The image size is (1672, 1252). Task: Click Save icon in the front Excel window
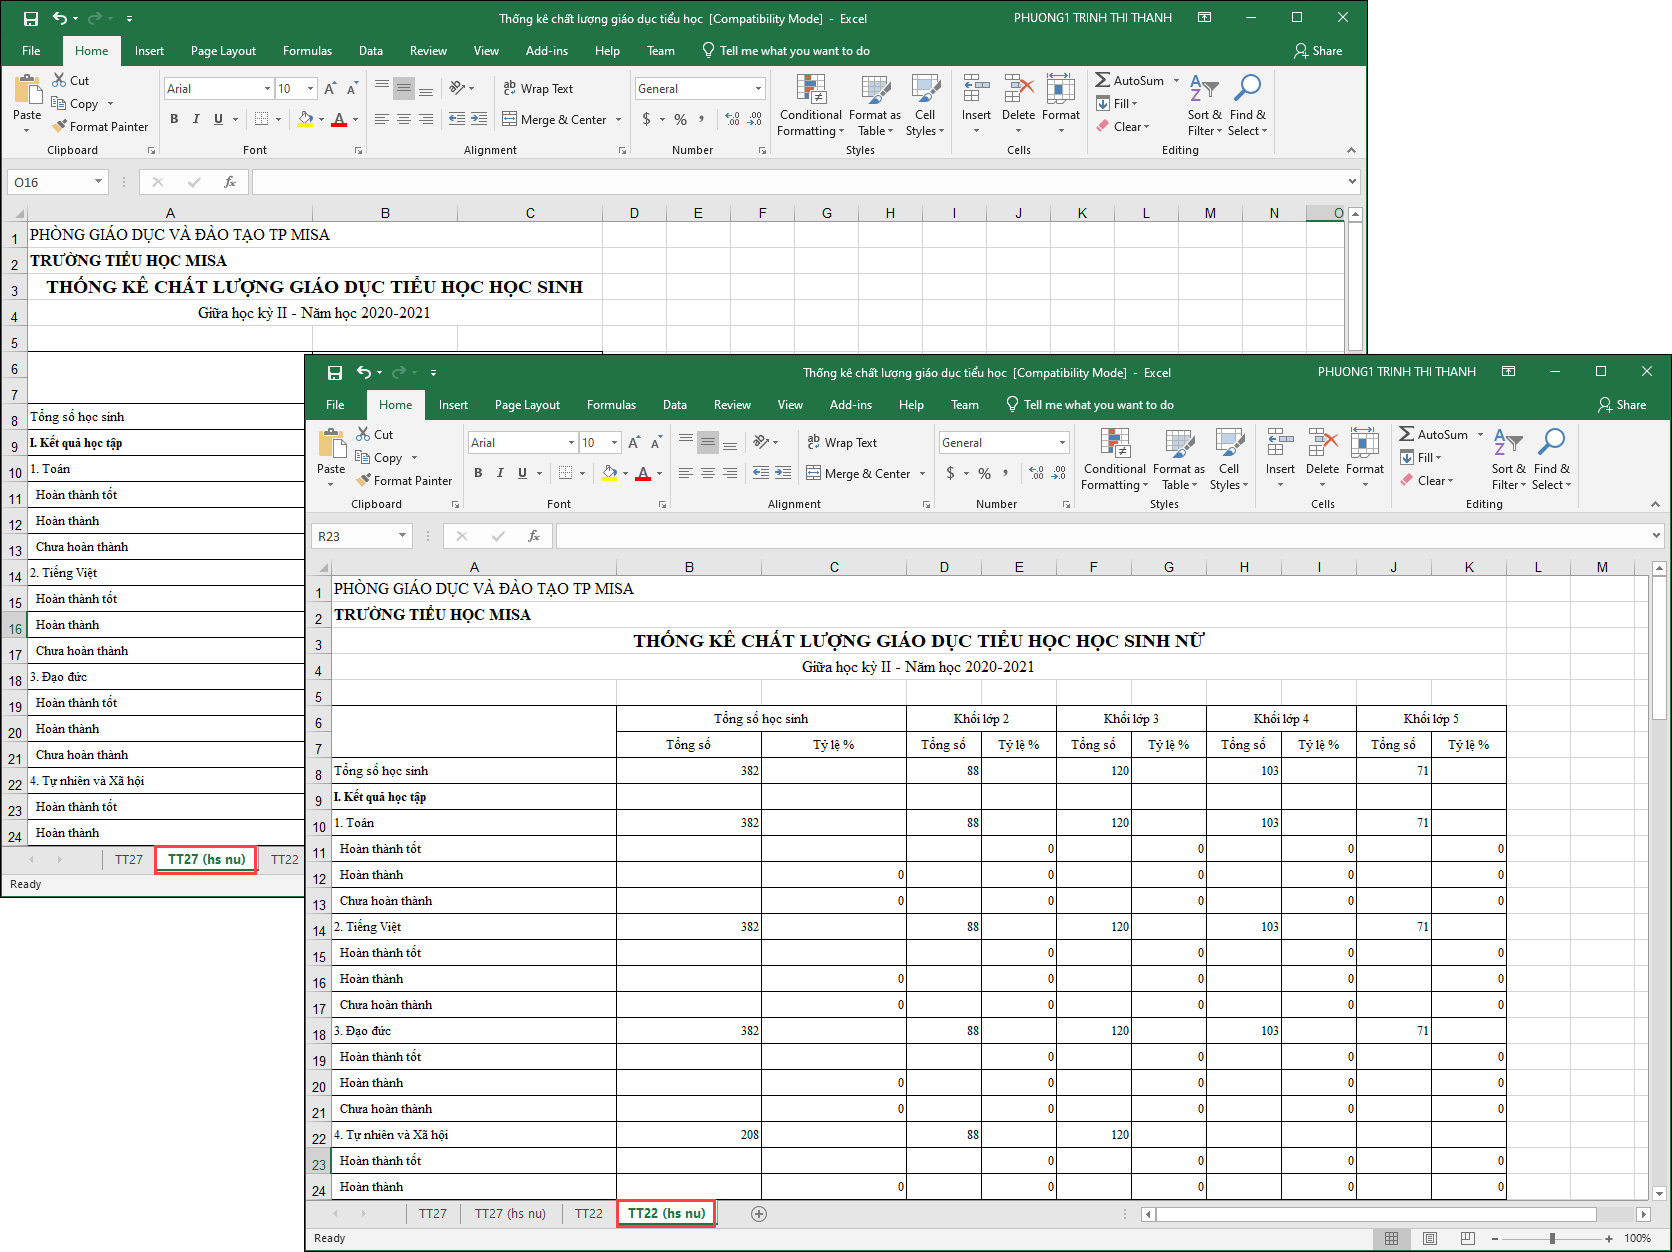tap(335, 373)
